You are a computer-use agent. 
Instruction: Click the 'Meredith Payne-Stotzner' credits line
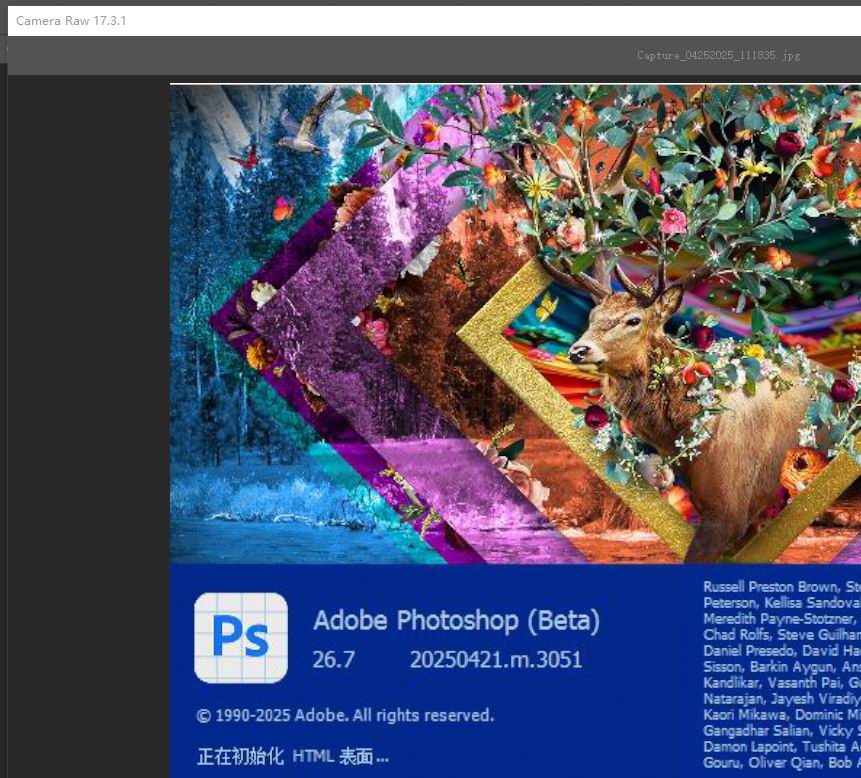tap(782, 619)
